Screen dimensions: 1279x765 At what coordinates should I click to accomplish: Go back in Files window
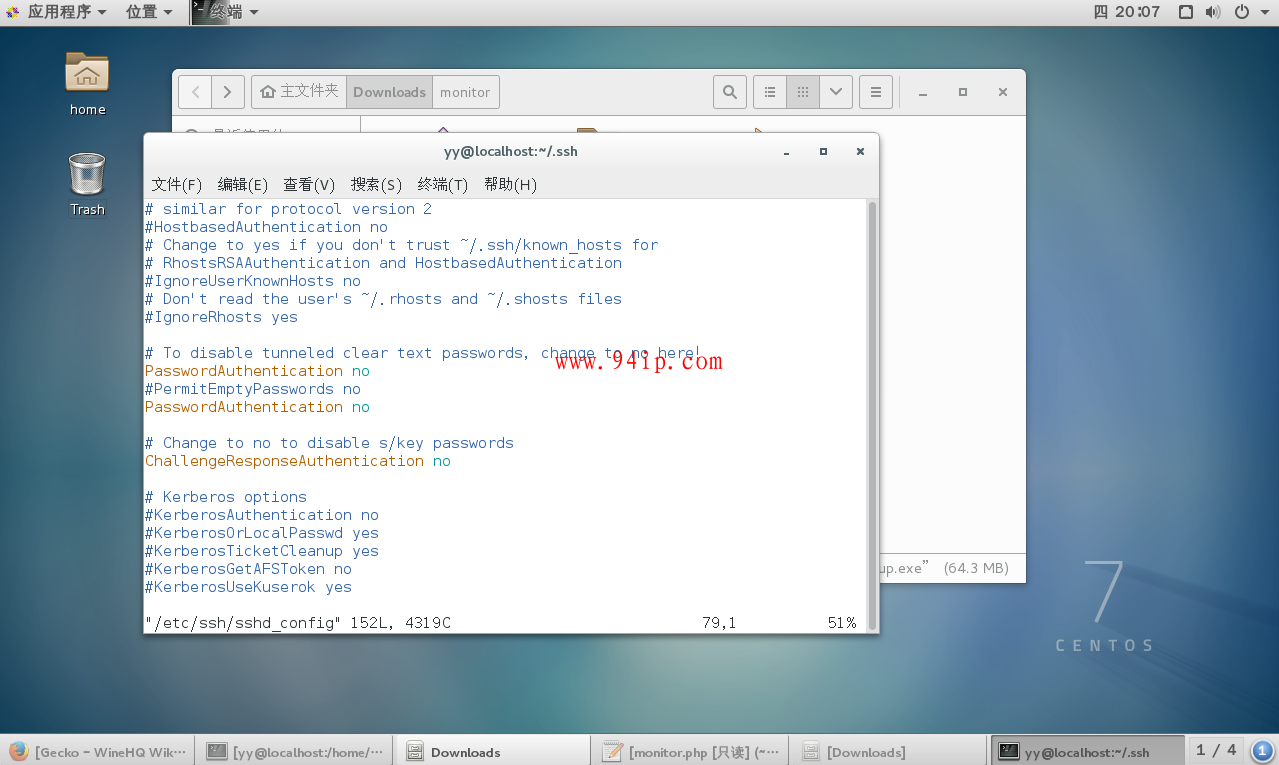pyautogui.click(x=195, y=92)
